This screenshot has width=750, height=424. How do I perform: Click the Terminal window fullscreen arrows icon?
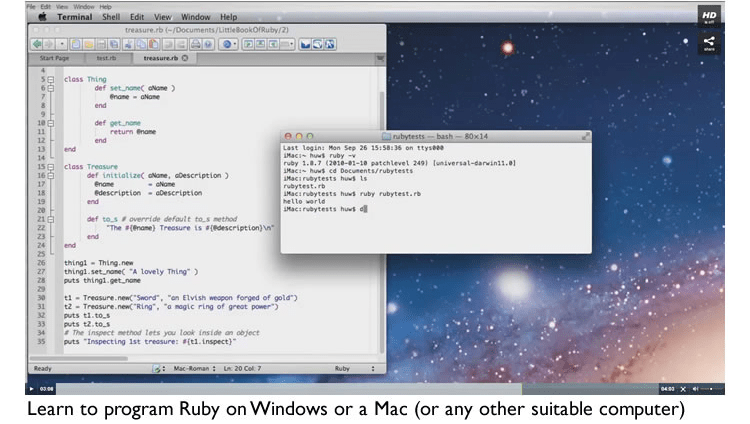(585, 136)
